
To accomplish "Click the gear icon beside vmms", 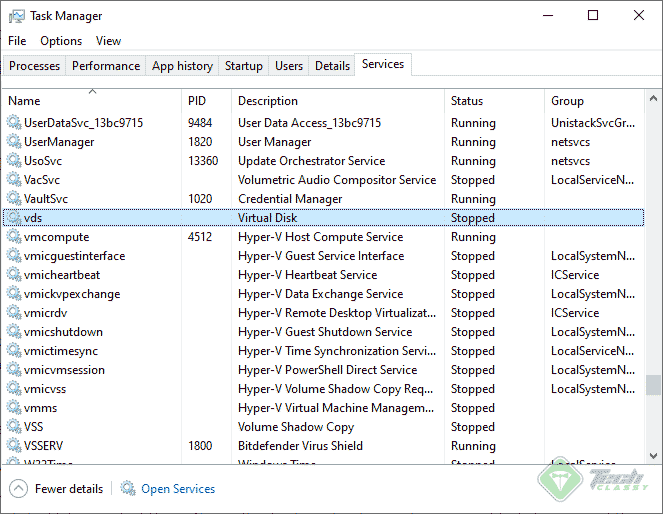I will click(x=14, y=408).
